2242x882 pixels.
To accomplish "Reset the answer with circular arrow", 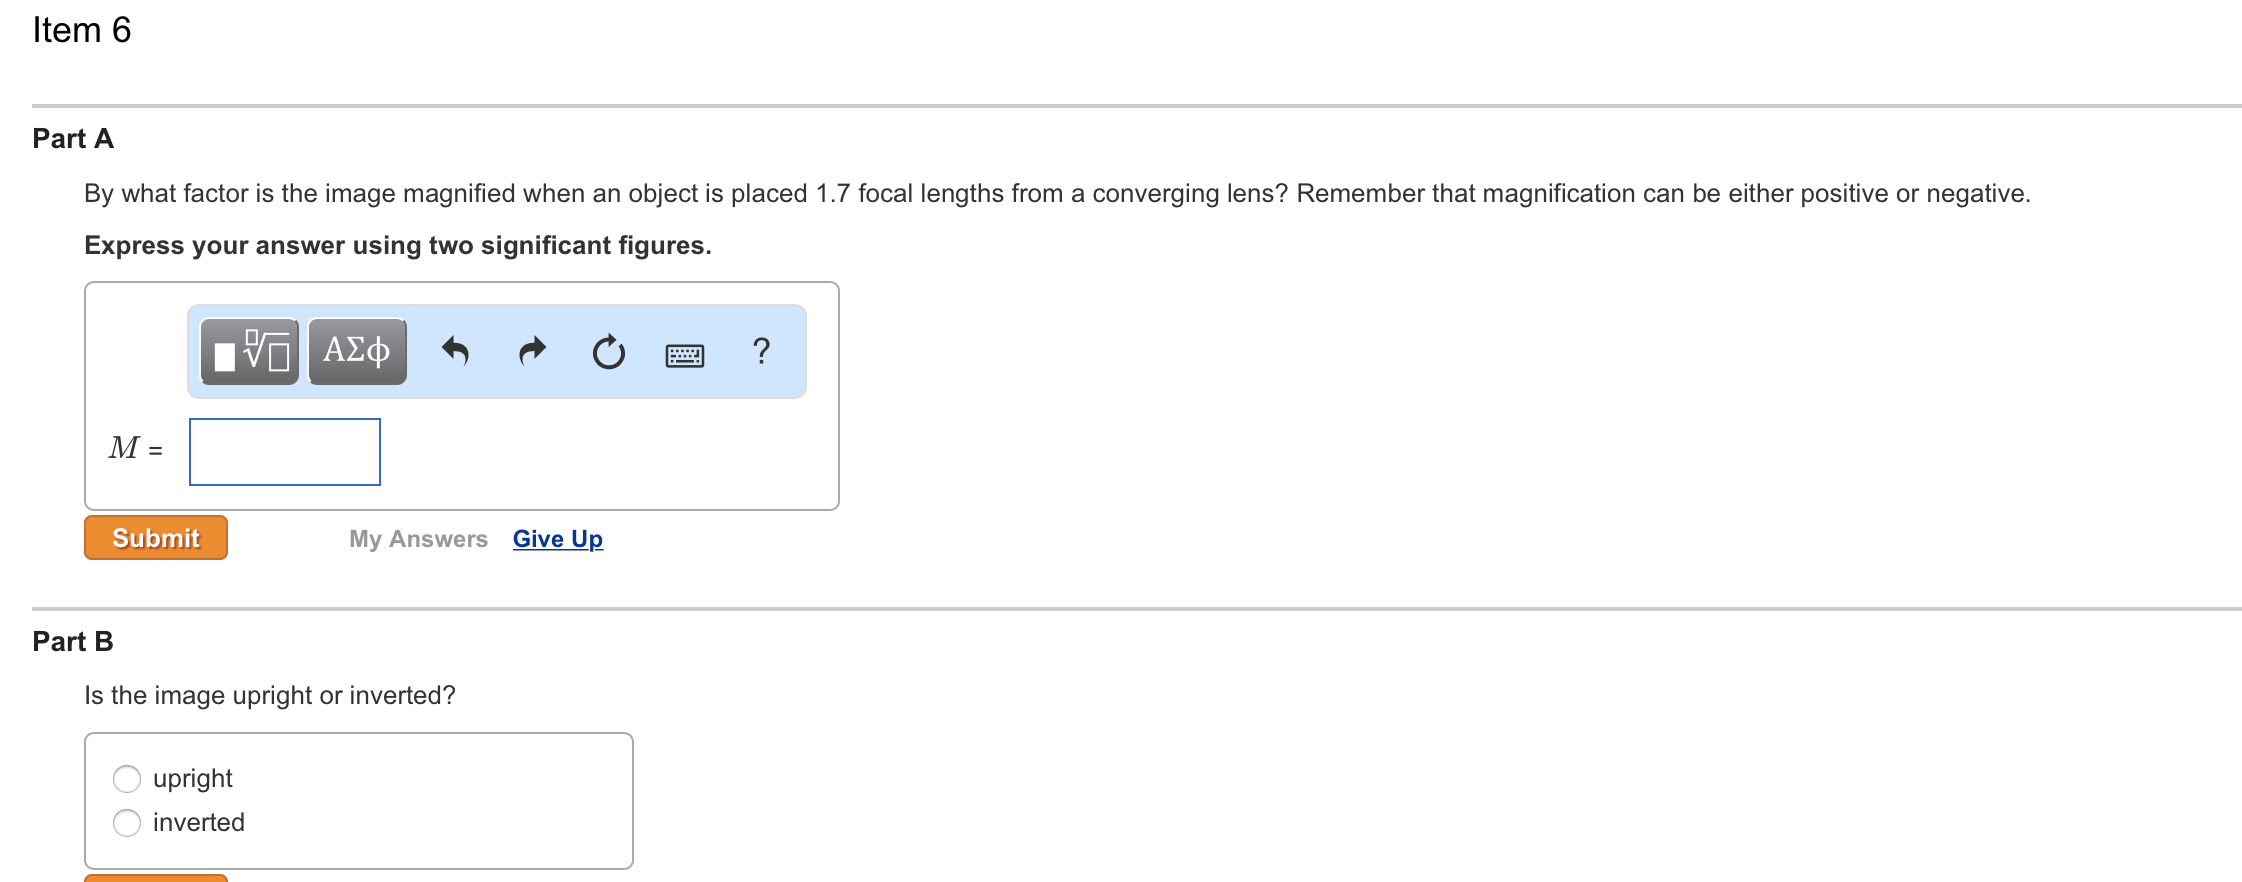I will (608, 352).
